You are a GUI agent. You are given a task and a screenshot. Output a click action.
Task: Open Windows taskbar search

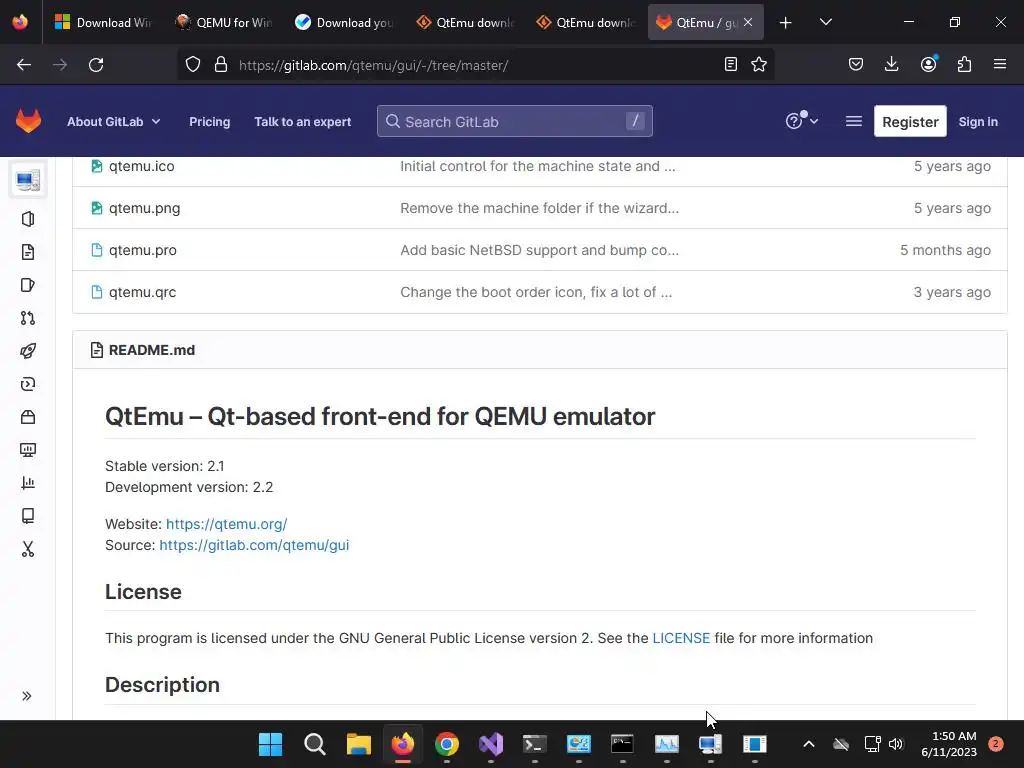(315, 744)
